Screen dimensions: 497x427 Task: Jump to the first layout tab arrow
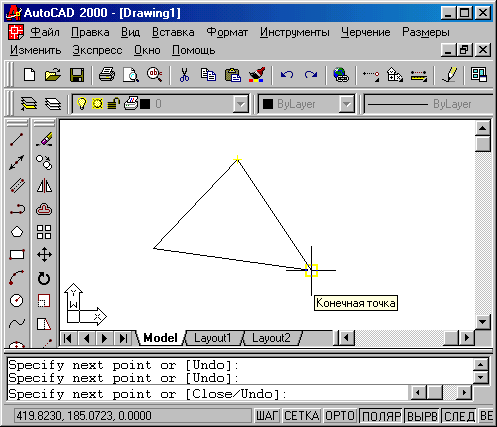point(68,338)
